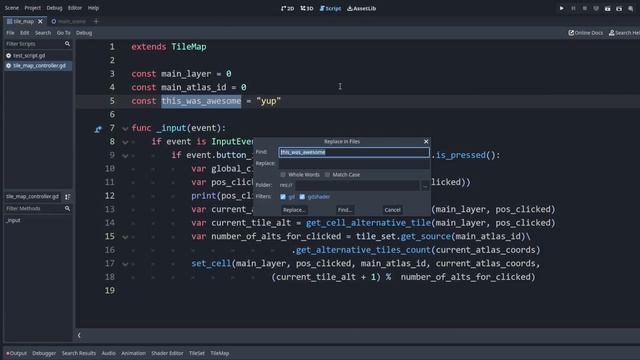The height and width of the screenshot is (360, 640).
Task: Toggle alphabetical sorting of methods list
Action: [67, 197]
